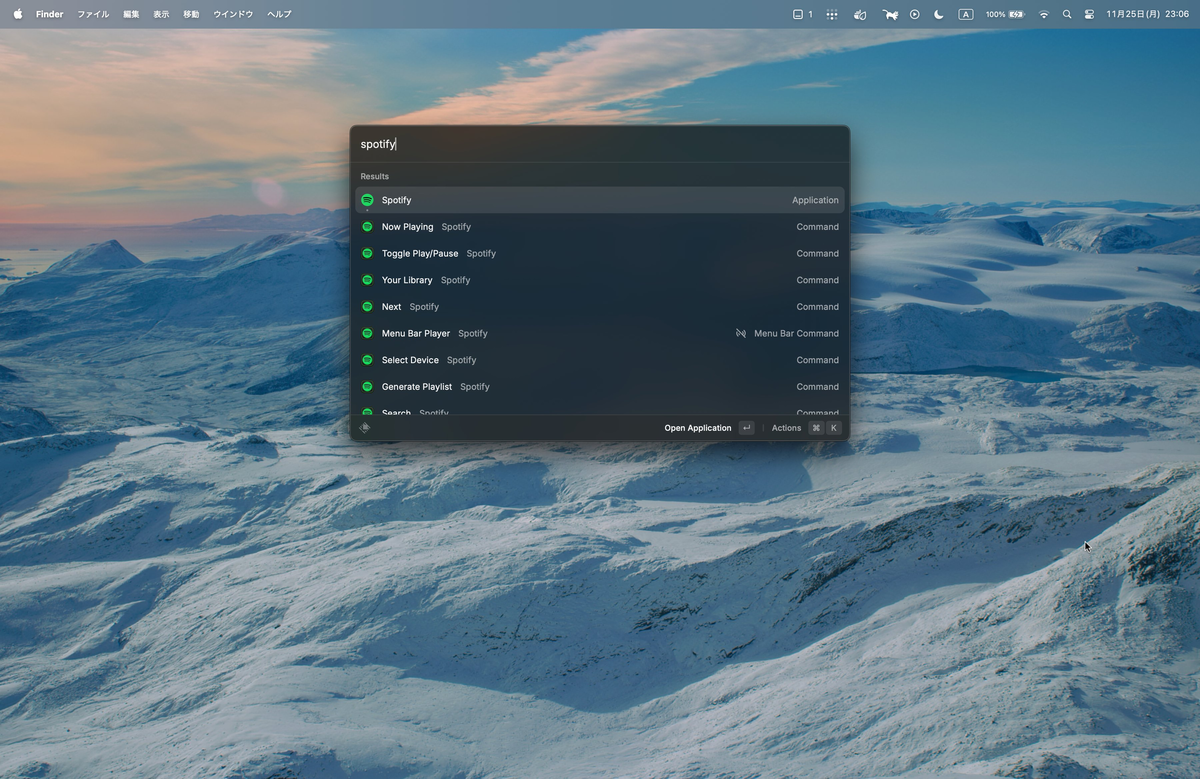
Task: Click the date and time 23:06
Action: [x=1148, y=14]
